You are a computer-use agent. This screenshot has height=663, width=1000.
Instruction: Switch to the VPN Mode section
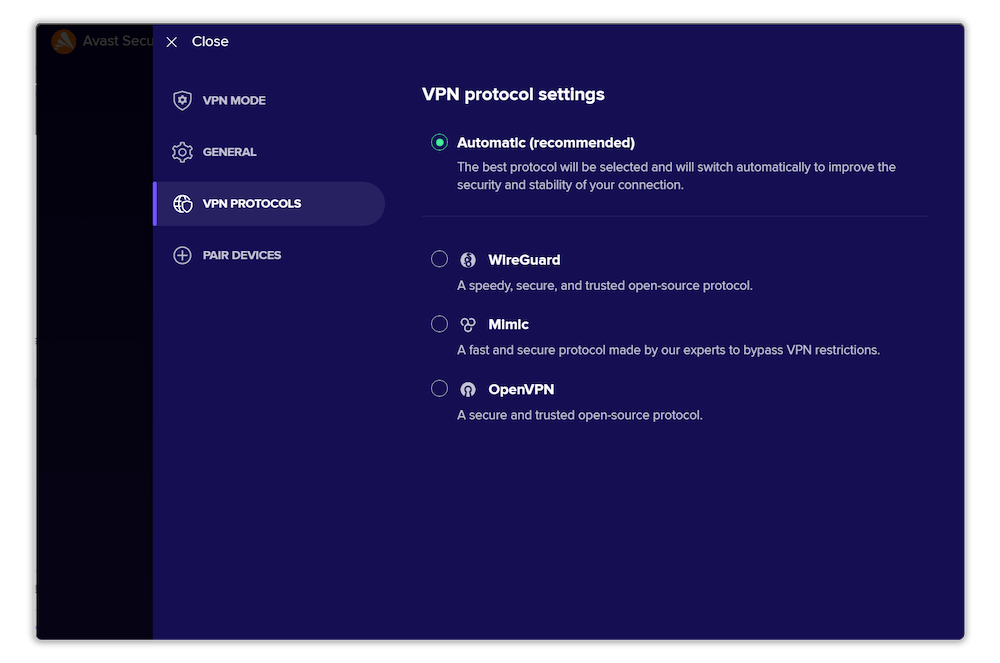(x=233, y=100)
